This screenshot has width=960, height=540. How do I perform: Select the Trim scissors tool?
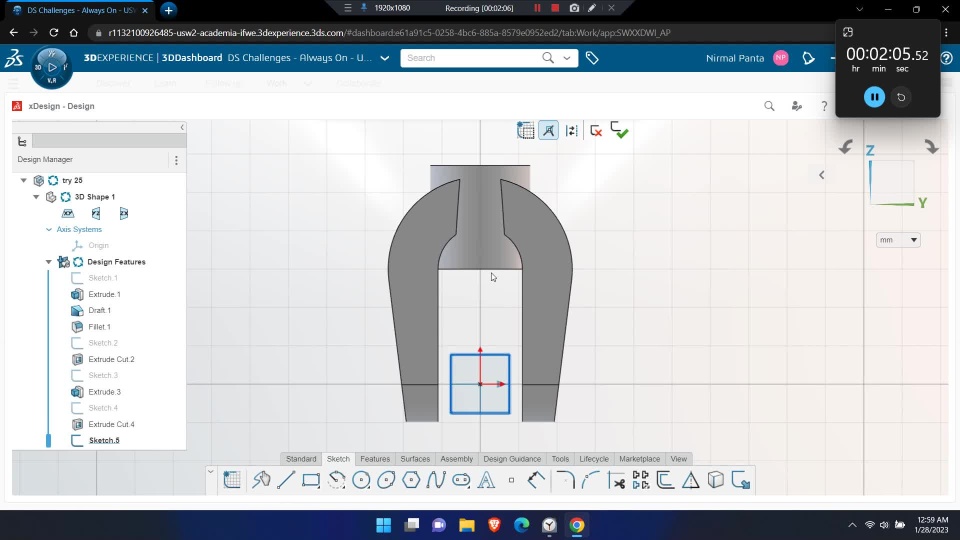[x=616, y=481]
